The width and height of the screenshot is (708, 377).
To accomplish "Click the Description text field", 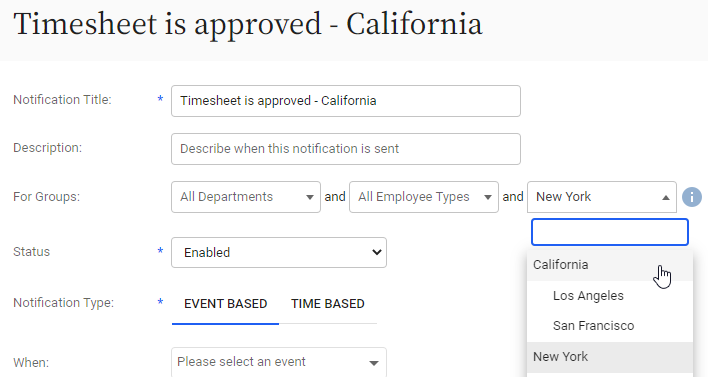I will click(345, 149).
